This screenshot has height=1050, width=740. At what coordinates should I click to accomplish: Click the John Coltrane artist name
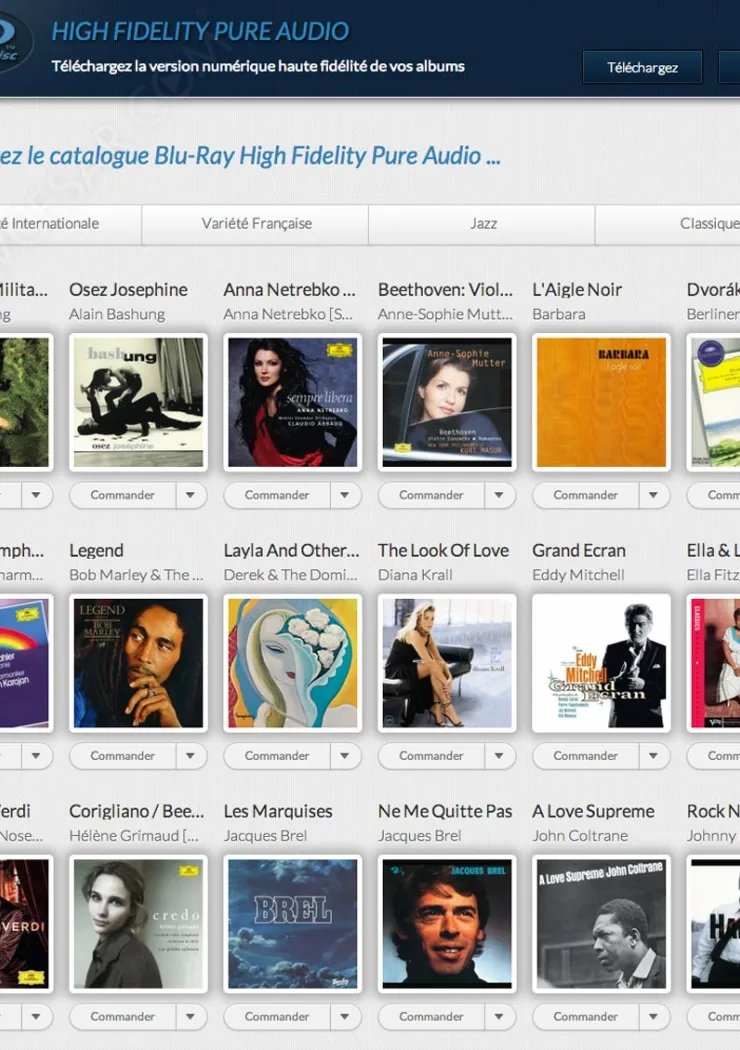point(581,836)
